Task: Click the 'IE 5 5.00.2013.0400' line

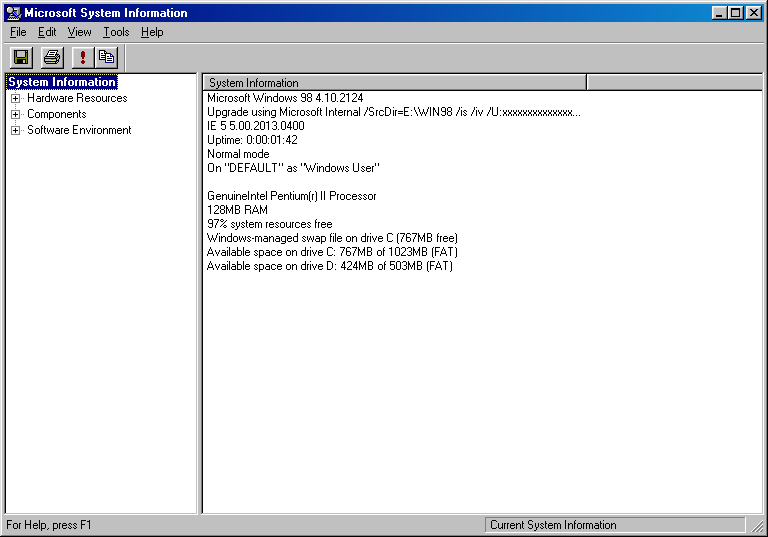Action: 256,126
